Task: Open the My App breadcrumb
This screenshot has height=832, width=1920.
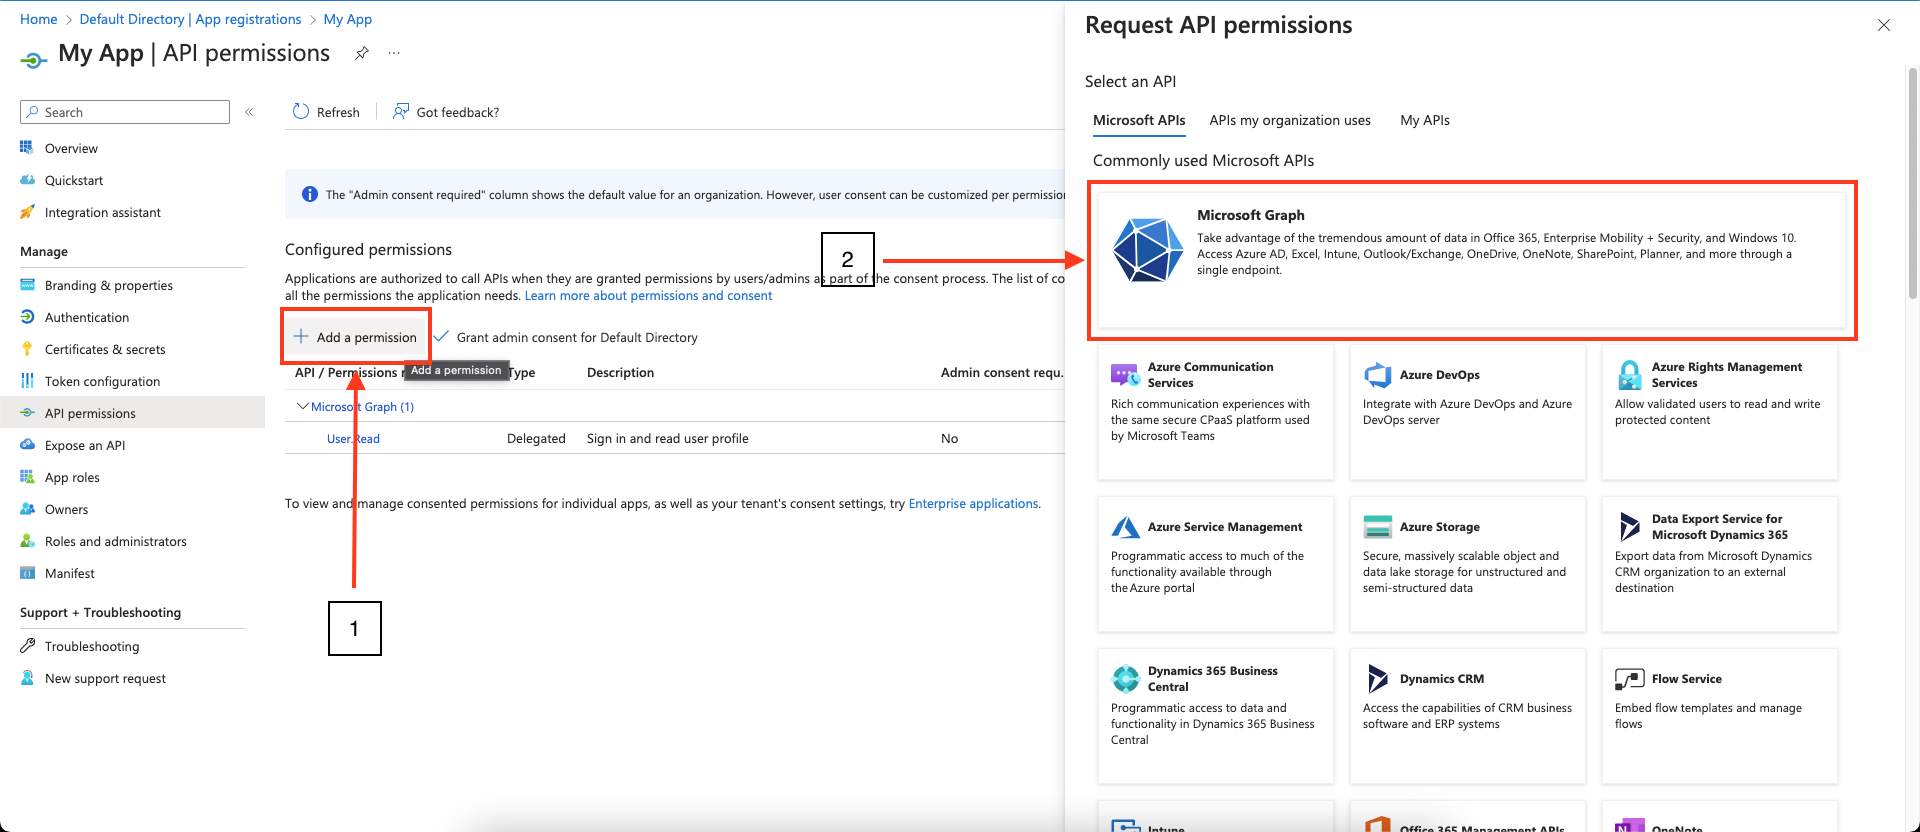Action: click(x=347, y=19)
